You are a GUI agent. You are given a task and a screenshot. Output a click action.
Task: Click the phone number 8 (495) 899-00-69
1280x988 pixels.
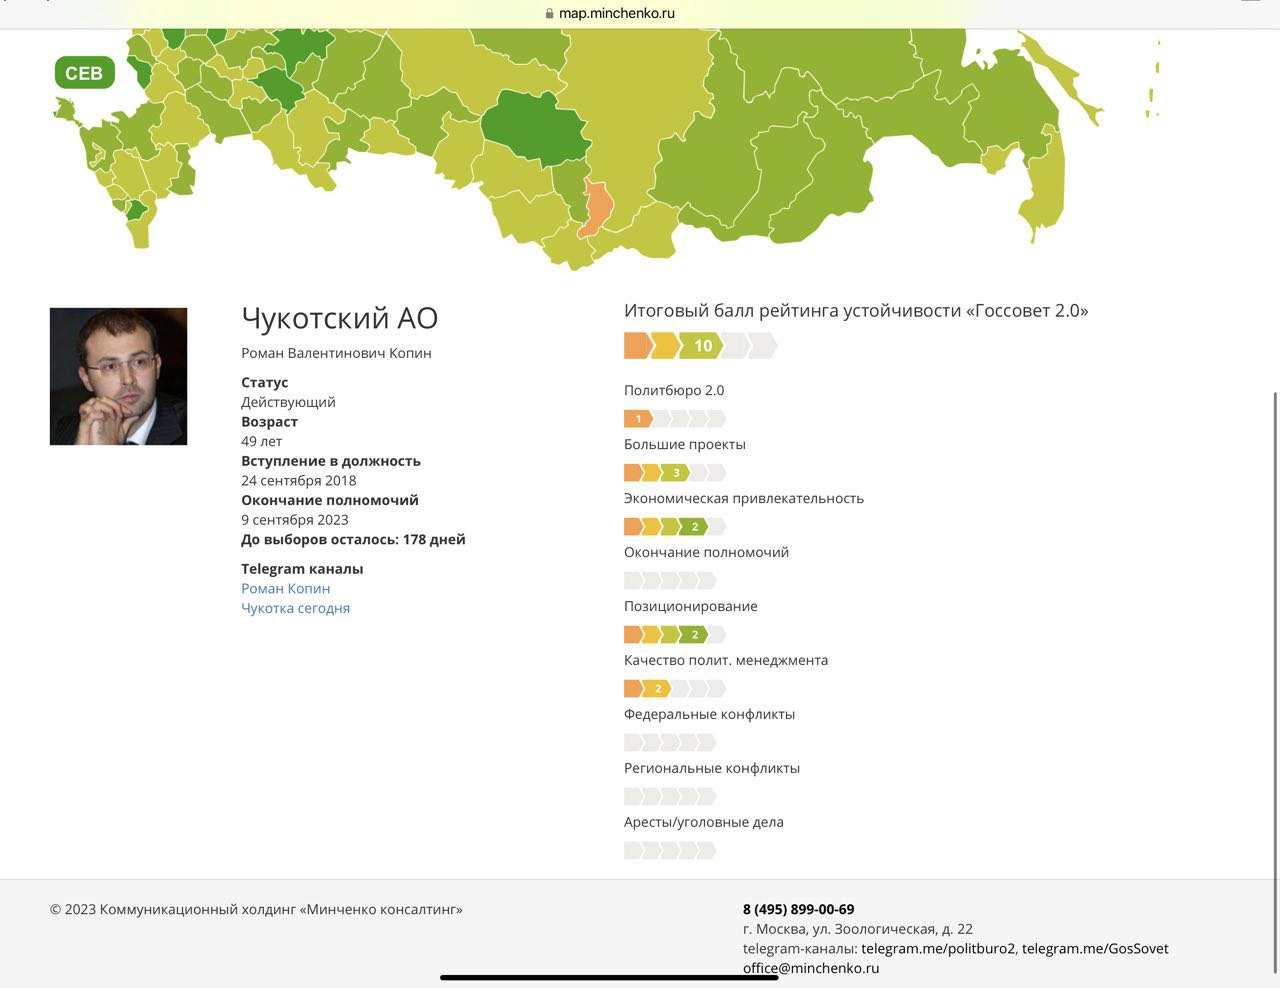[798, 910]
